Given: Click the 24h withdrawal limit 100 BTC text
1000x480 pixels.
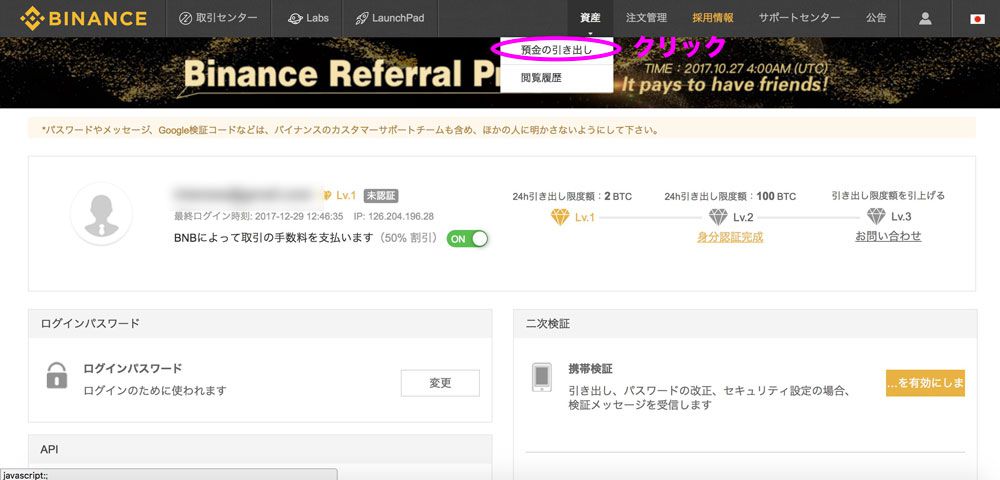Looking at the screenshot, I should coord(730,196).
